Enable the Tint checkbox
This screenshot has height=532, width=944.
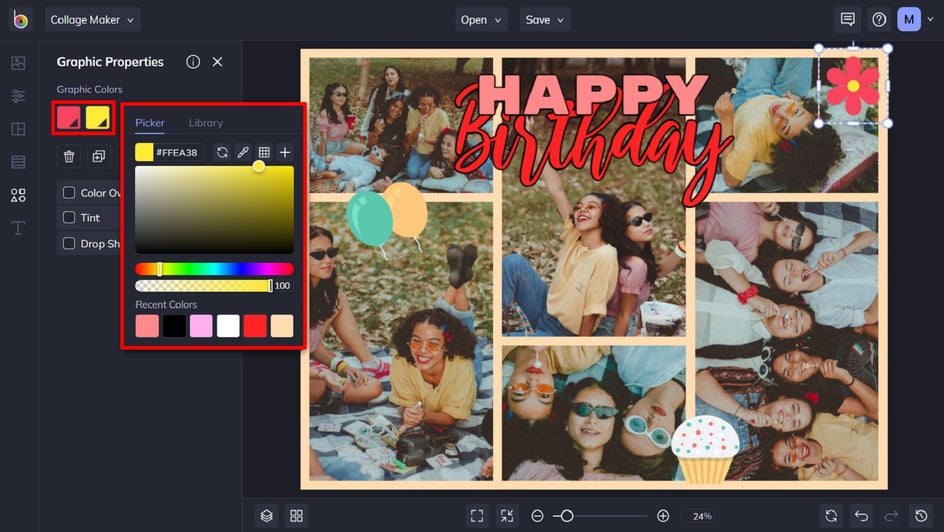pyautogui.click(x=69, y=217)
